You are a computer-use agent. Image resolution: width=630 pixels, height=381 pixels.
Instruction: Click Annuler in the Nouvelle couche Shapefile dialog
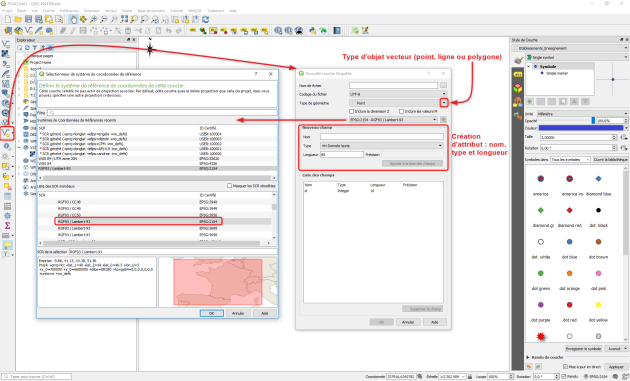[408, 322]
